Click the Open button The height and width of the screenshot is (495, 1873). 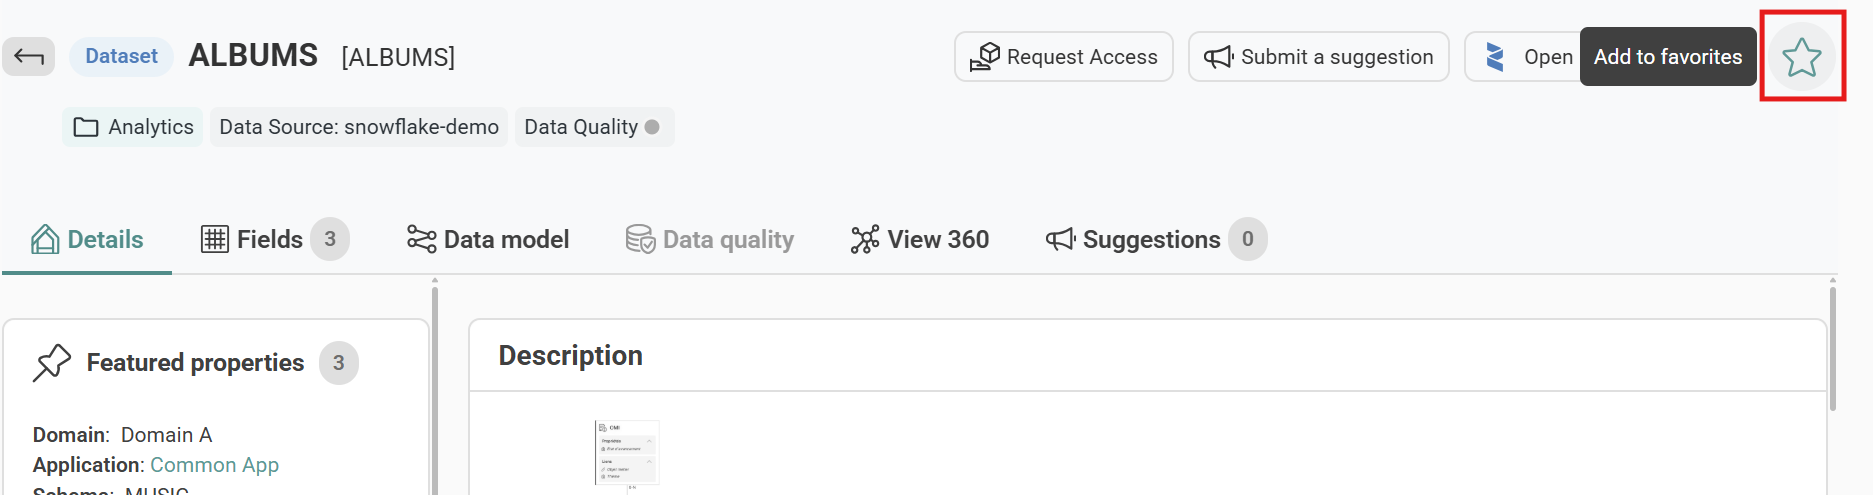pyautogui.click(x=1522, y=57)
